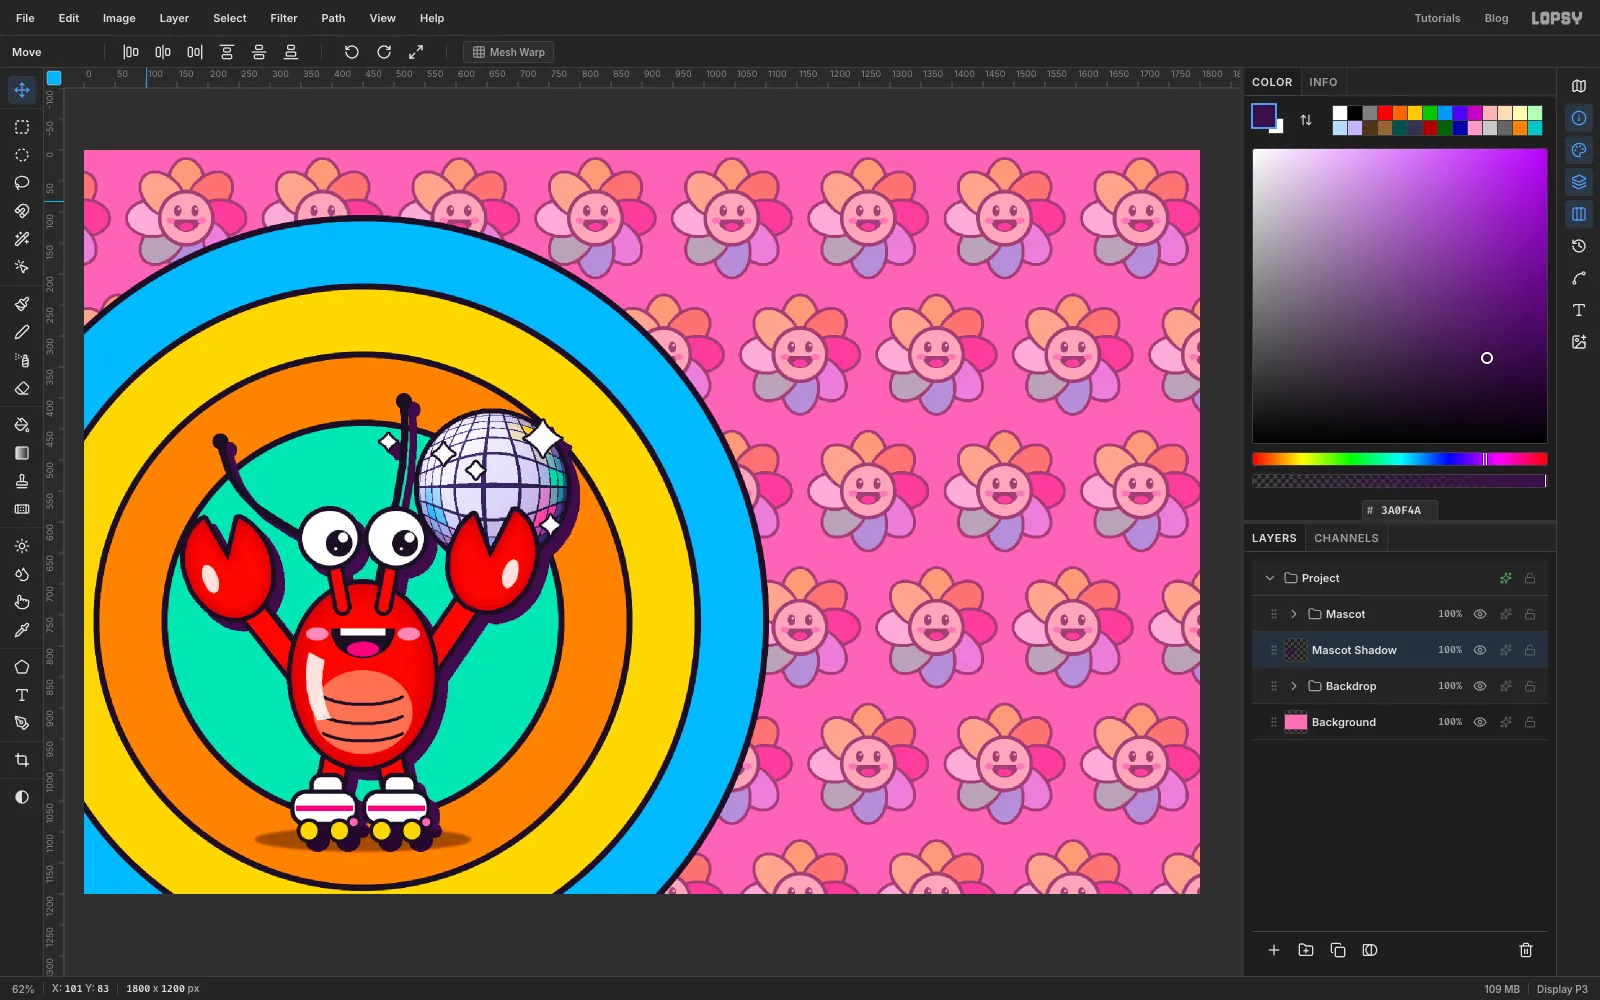Pick the red swatch in palette
The height and width of the screenshot is (1000, 1600).
coord(1385,113)
